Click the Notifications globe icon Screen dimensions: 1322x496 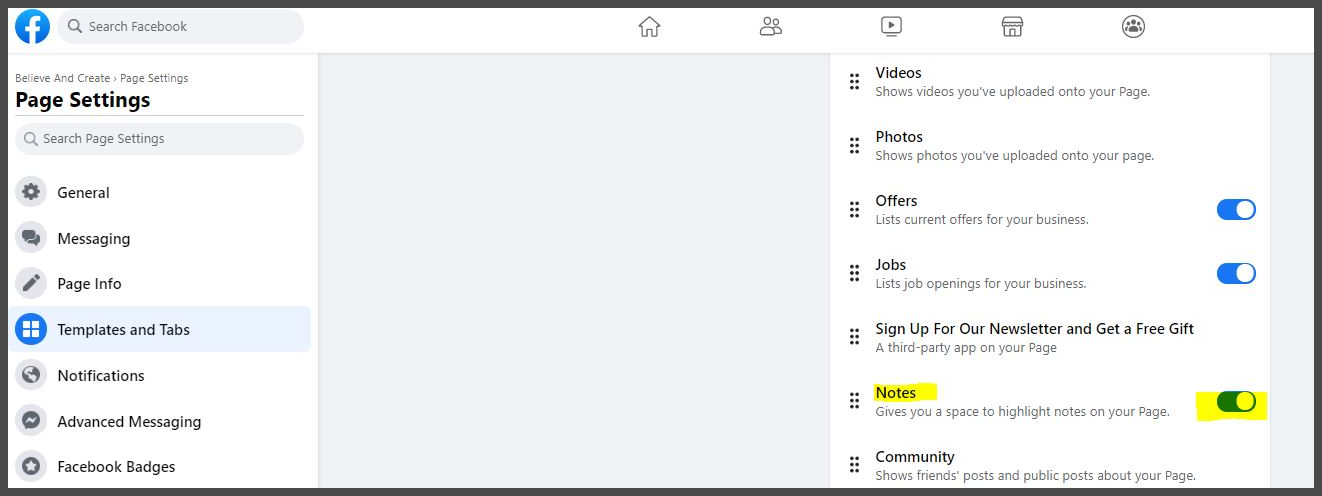(31, 375)
